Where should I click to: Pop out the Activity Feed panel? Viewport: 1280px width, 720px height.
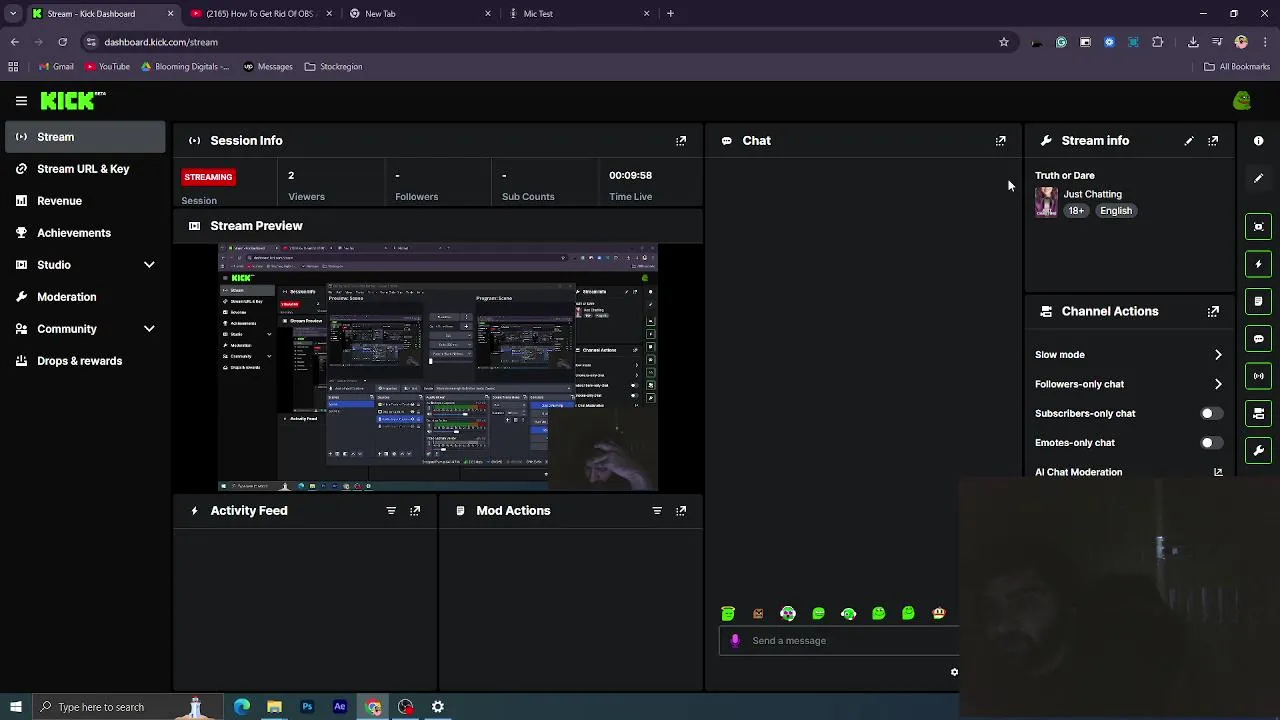click(415, 511)
